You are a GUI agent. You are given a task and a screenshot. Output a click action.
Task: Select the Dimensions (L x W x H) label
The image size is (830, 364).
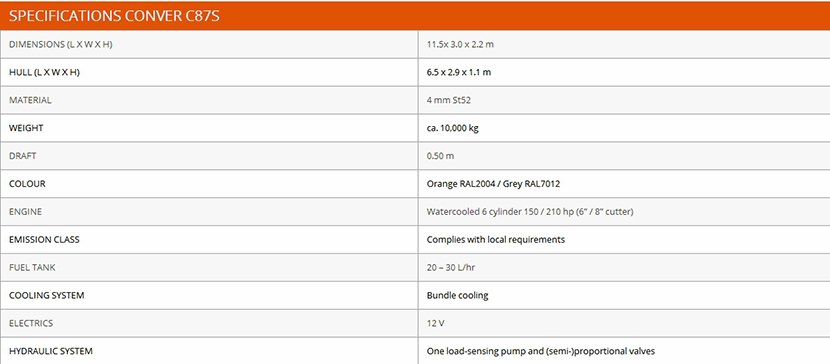[x=61, y=44]
